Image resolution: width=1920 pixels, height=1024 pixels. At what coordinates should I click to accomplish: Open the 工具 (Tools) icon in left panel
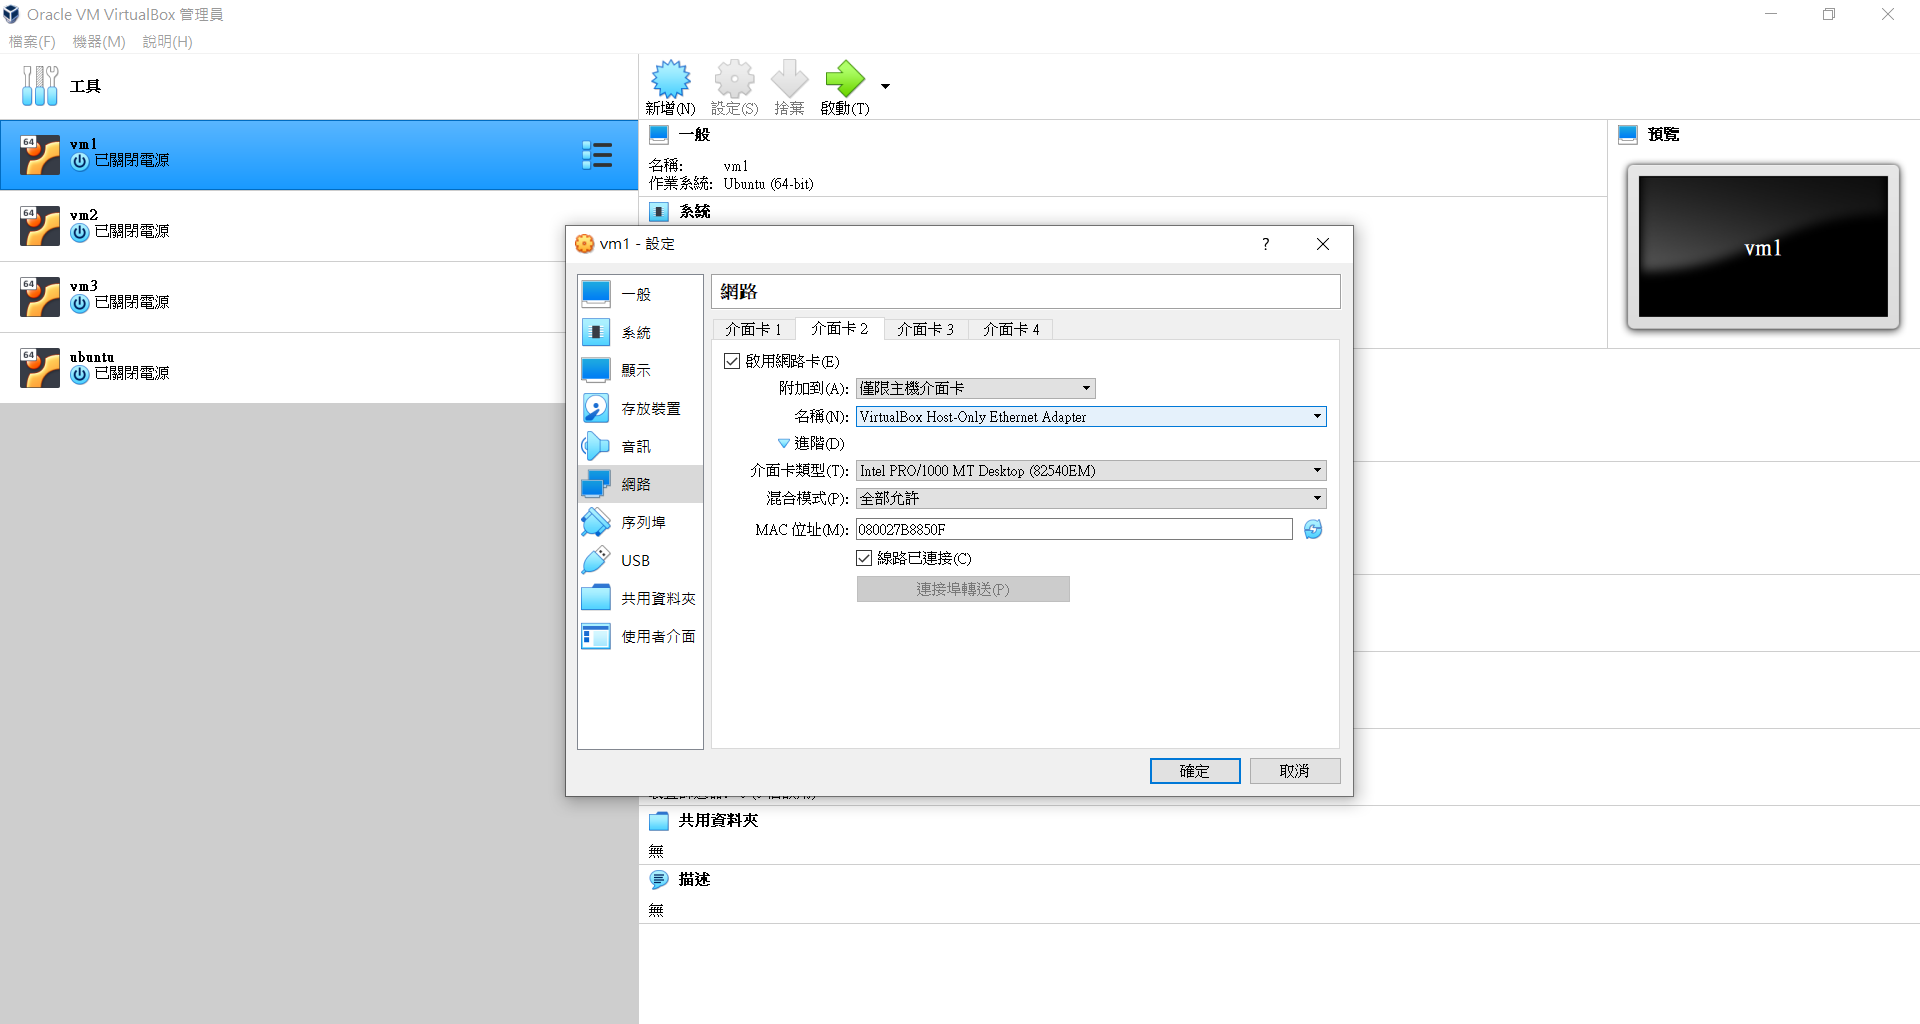coord(40,86)
